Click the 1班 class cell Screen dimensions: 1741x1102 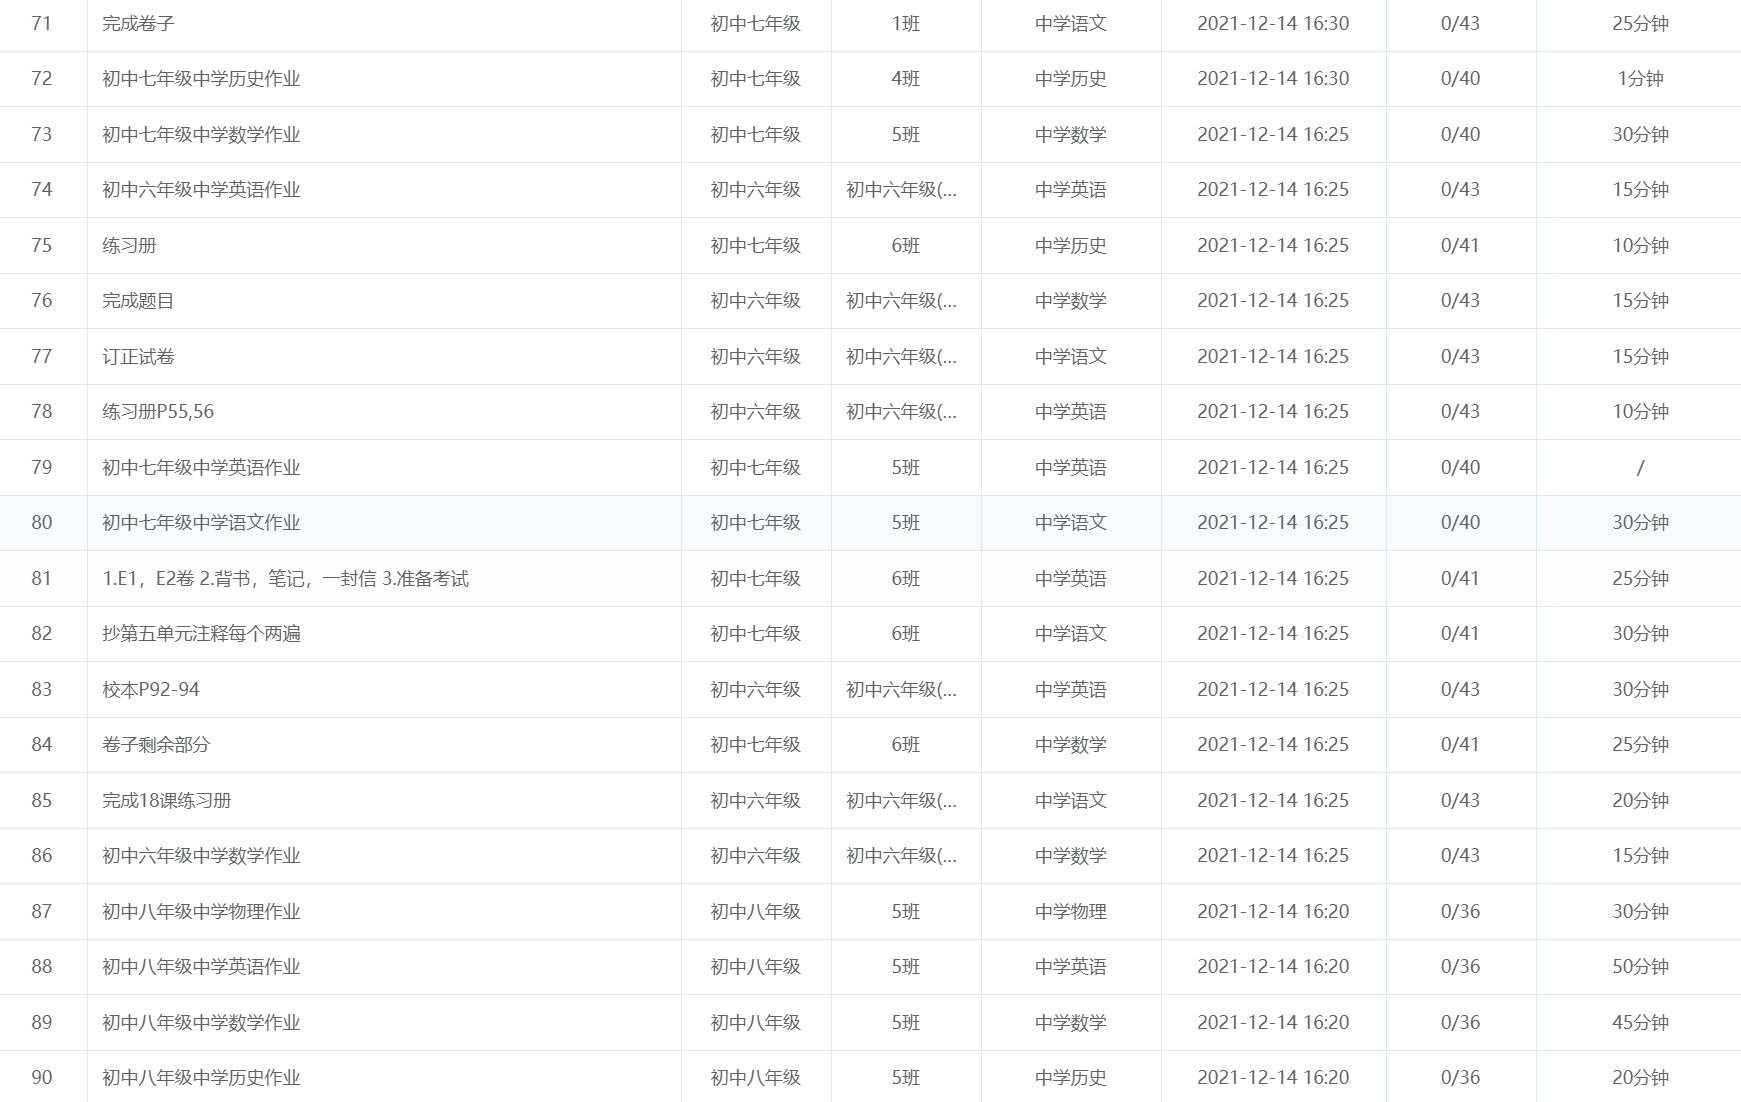[905, 23]
